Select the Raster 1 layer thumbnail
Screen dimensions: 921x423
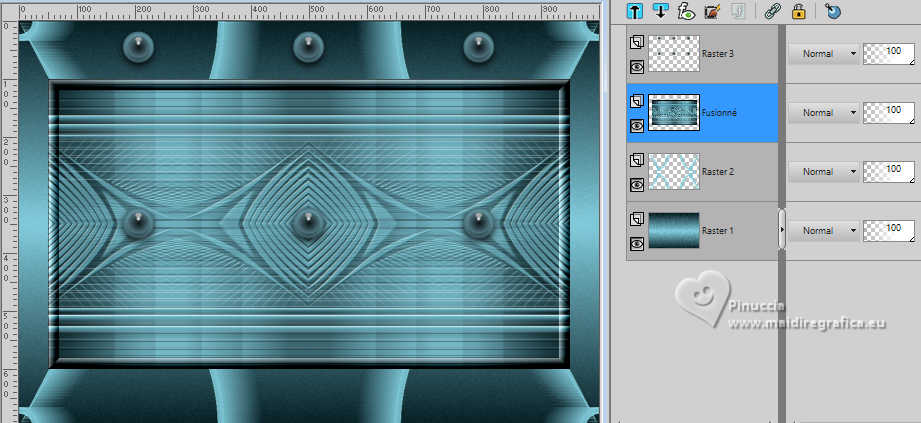674,230
